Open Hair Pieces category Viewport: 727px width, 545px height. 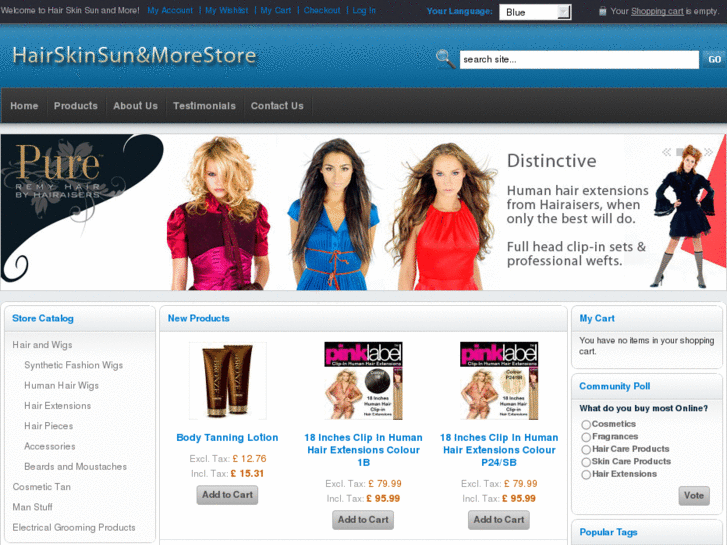49,426
